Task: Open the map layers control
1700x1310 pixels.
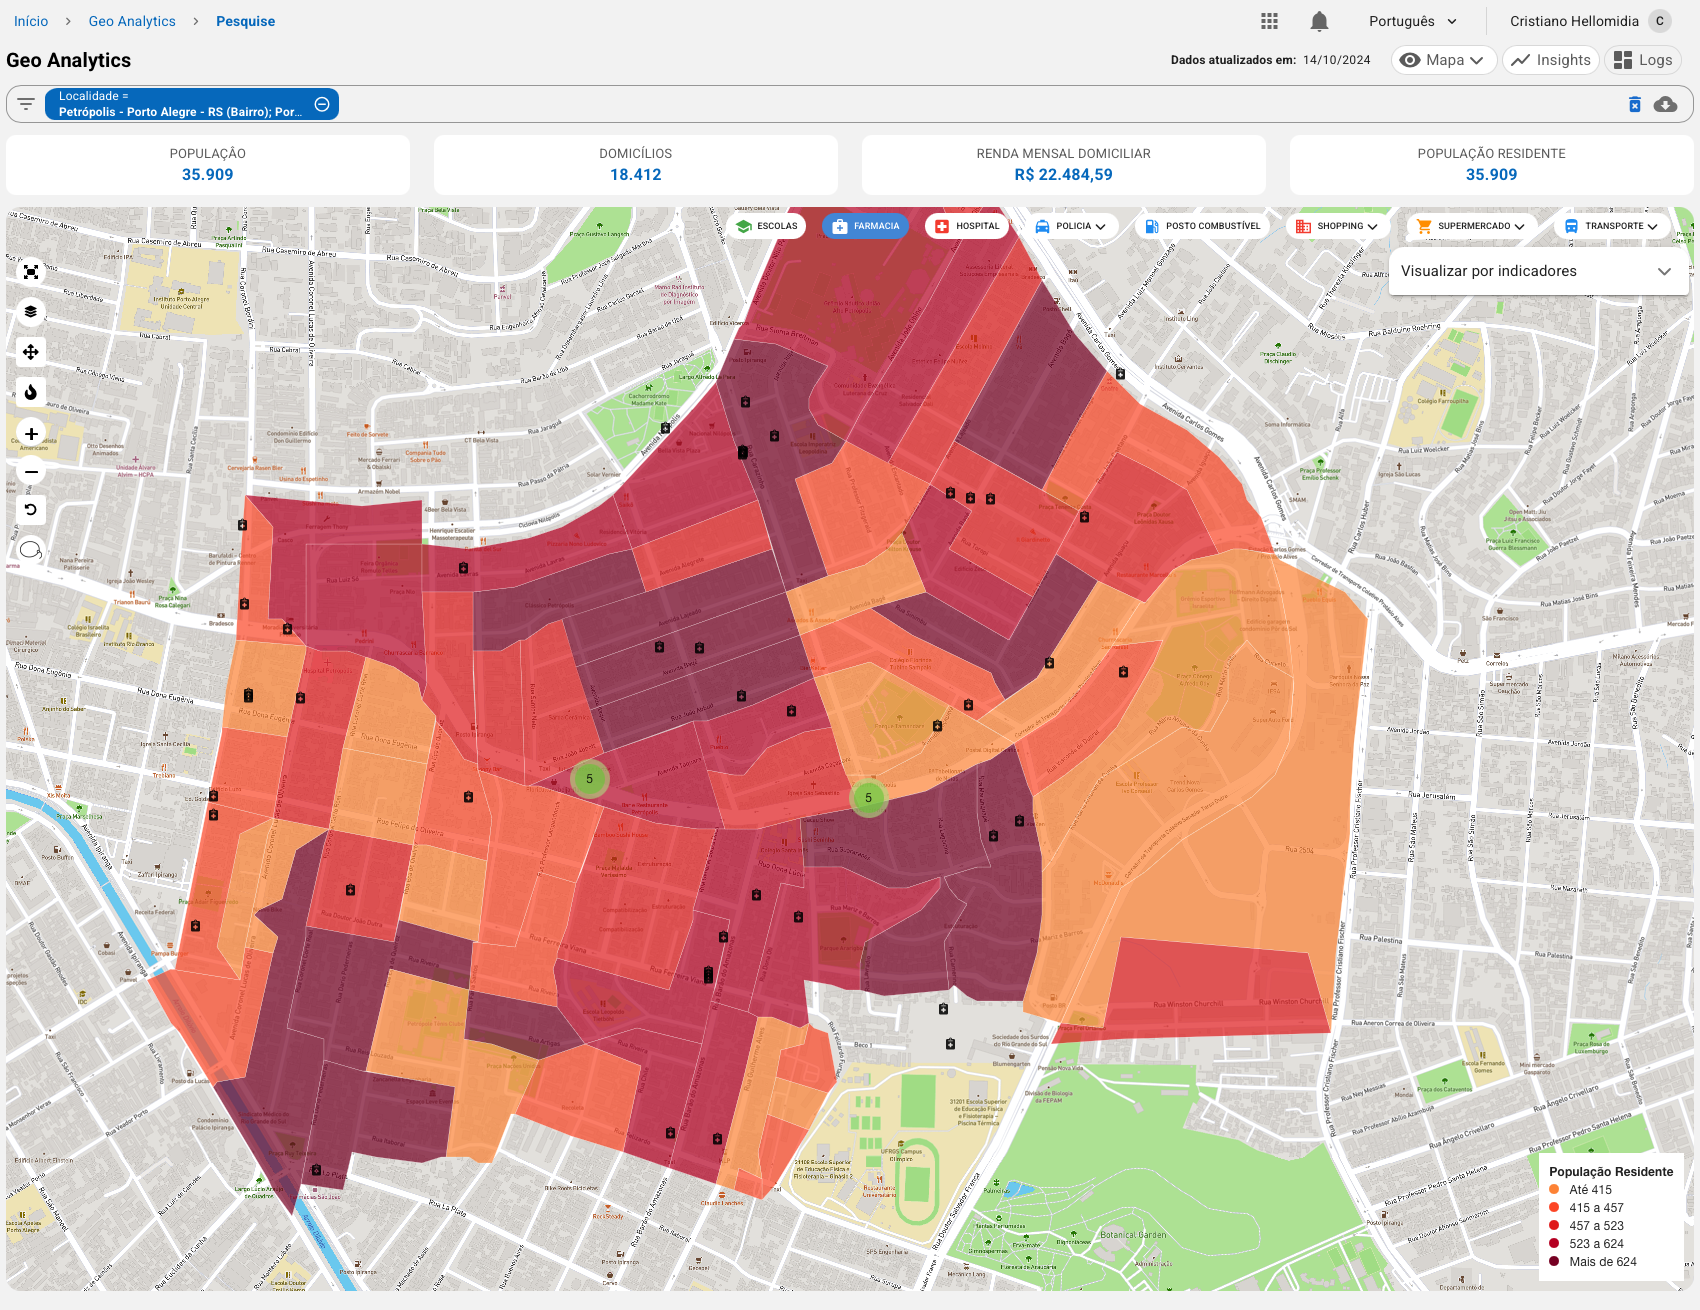Action: click(31, 312)
